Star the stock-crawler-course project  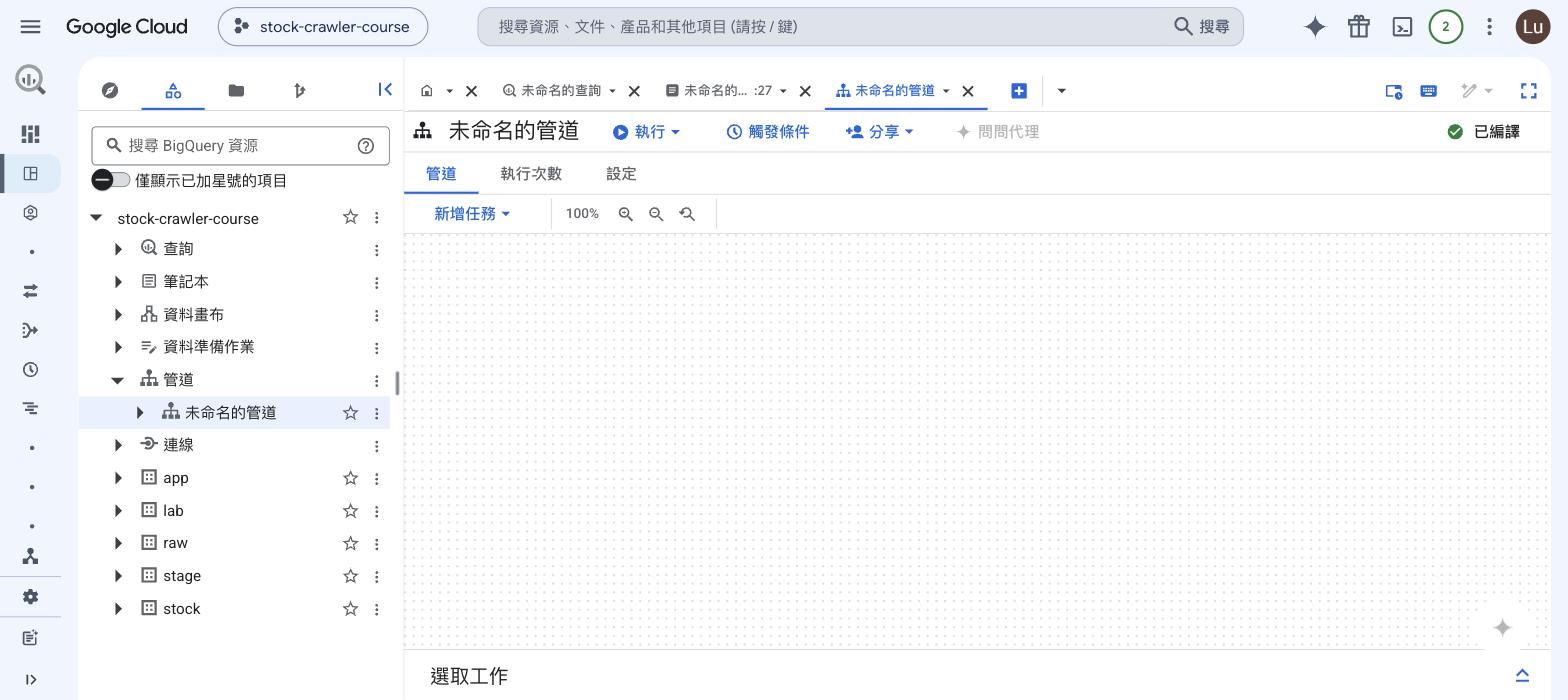350,217
